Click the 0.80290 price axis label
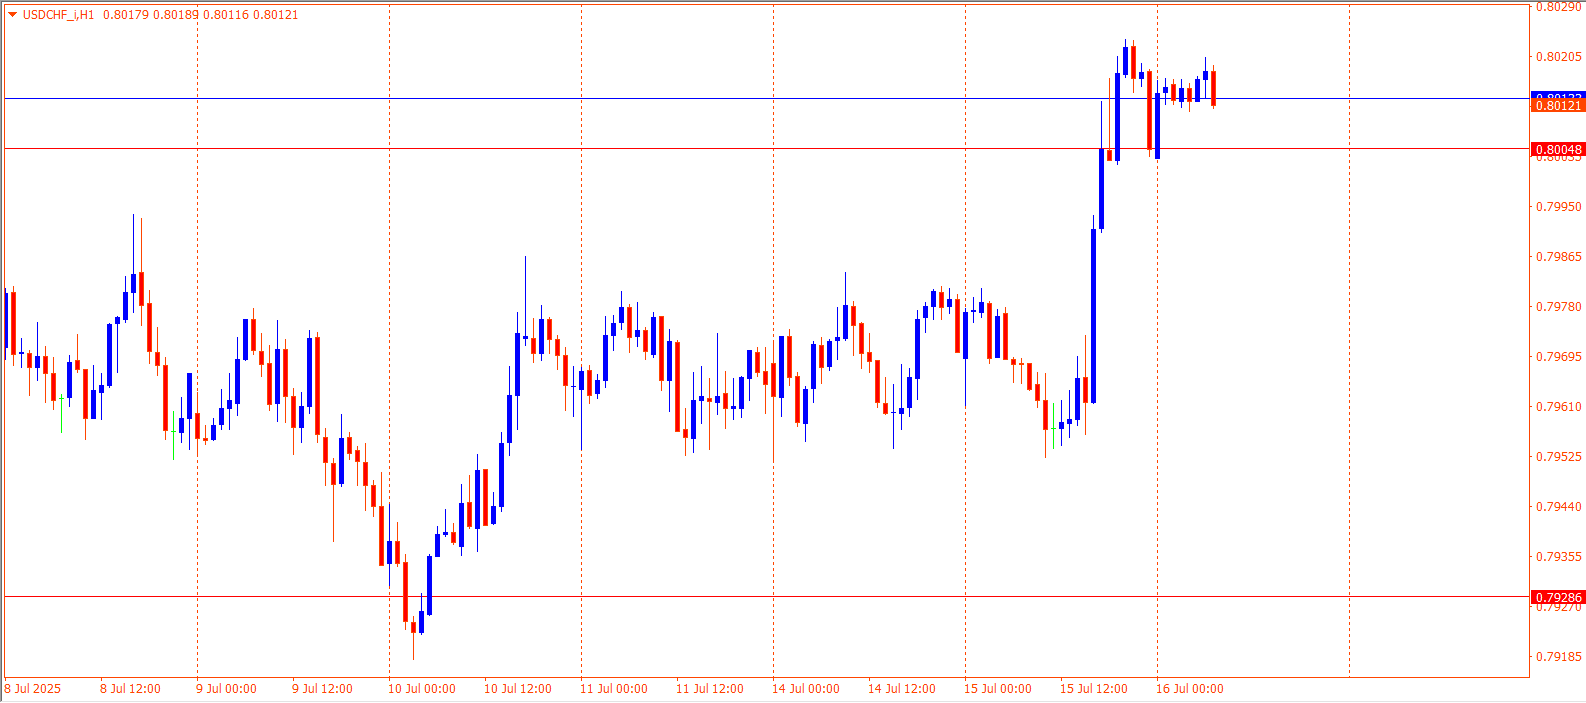 [1559, 7]
